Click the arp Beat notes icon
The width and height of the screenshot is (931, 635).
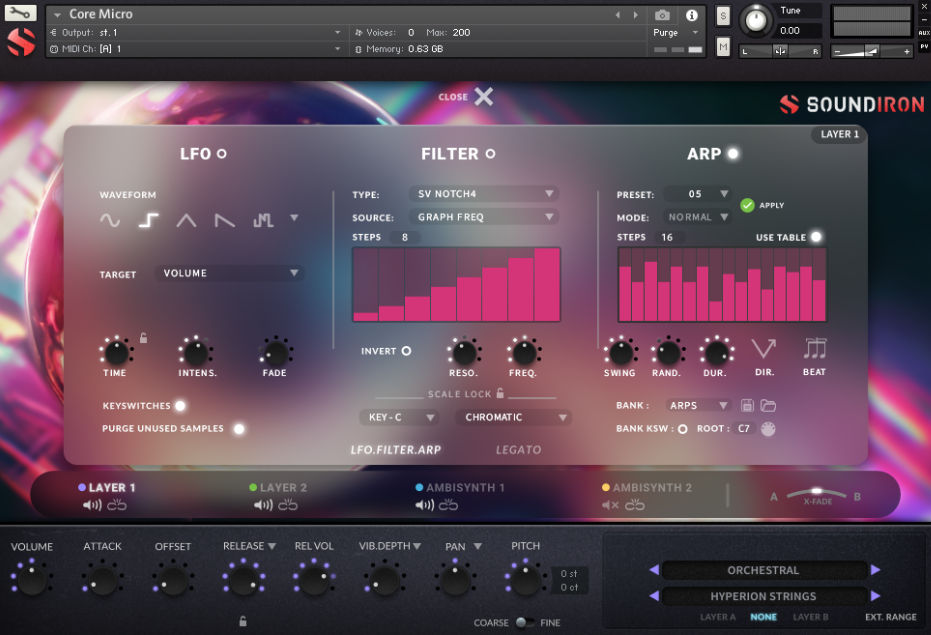click(x=815, y=349)
